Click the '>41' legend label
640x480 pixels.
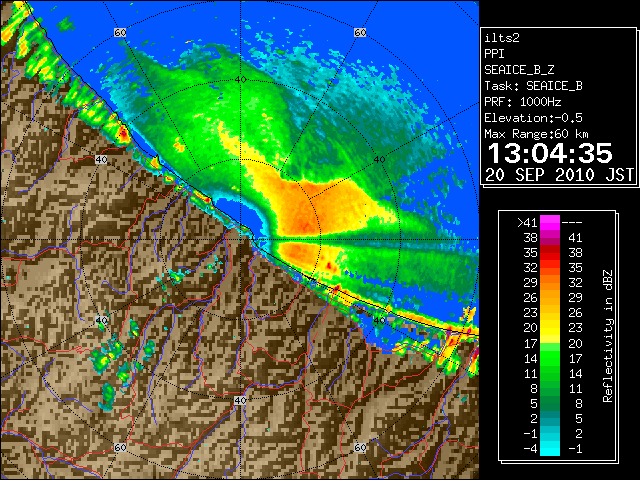[x=527, y=223]
